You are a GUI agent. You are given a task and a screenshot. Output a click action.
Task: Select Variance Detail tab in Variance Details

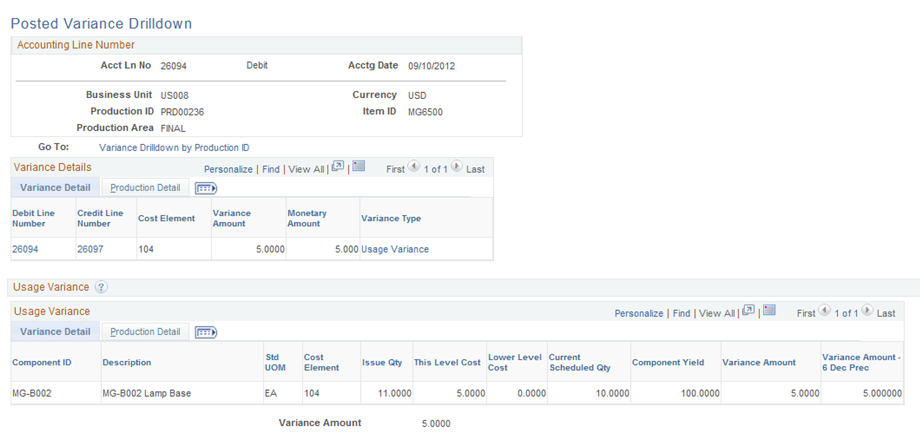click(55, 188)
